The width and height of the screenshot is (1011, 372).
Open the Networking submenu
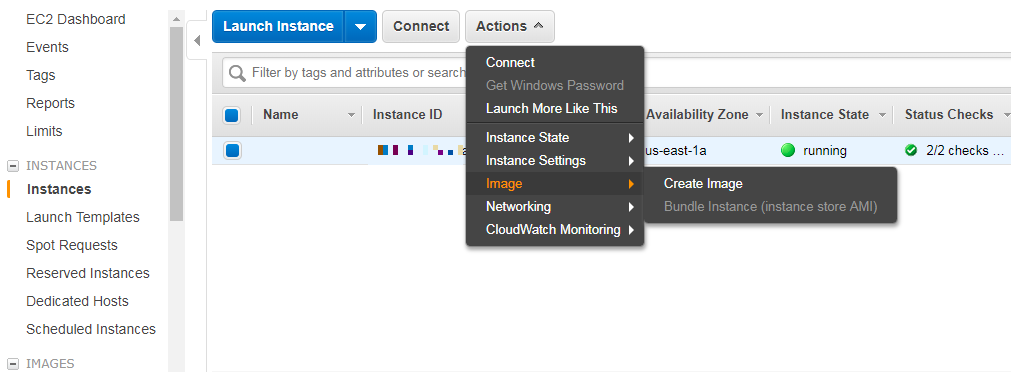coord(555,206)
